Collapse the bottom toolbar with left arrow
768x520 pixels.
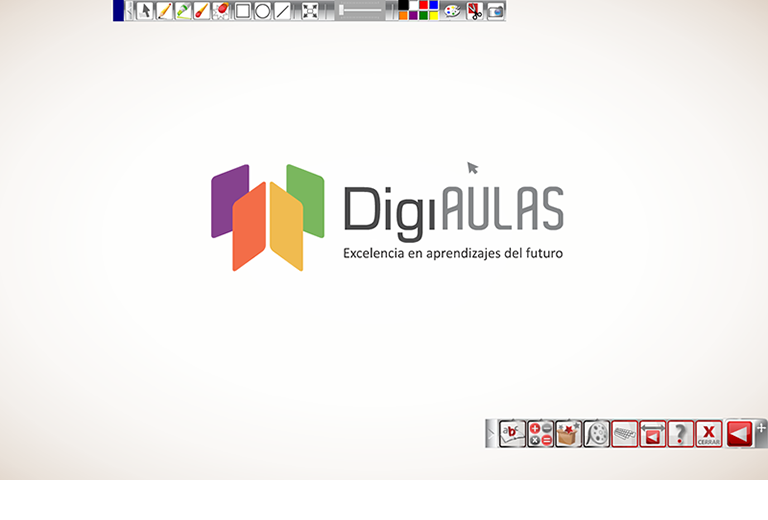click(738, 433)
